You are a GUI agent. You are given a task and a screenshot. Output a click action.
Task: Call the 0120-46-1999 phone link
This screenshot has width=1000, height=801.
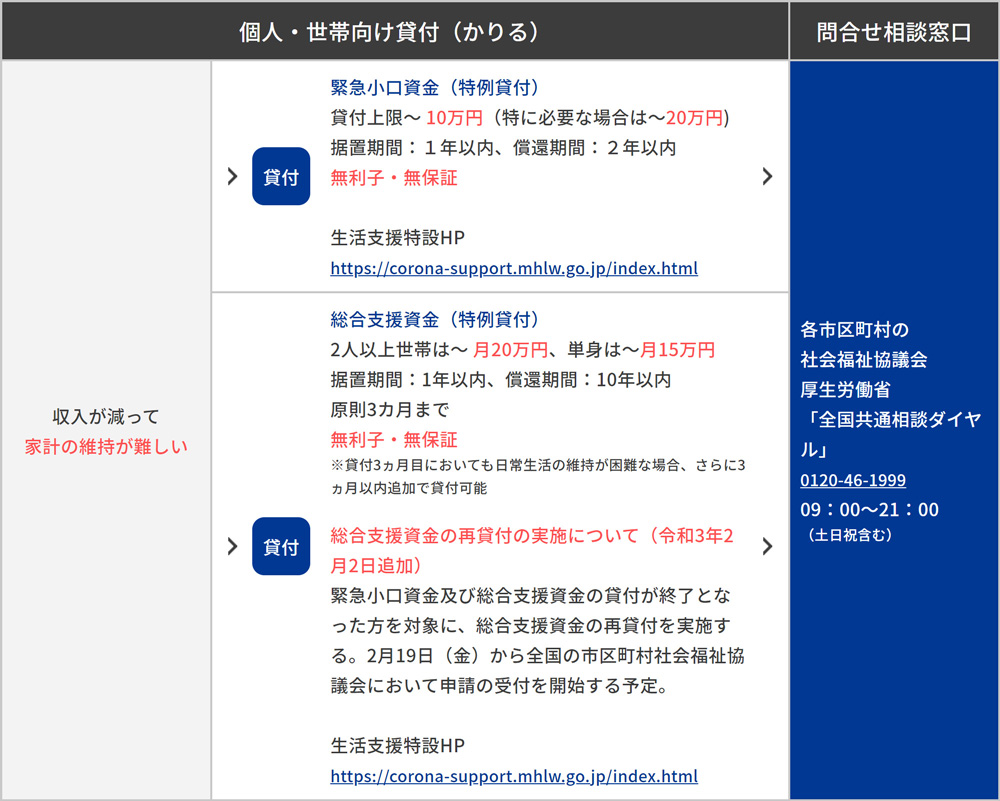point(853,480)
